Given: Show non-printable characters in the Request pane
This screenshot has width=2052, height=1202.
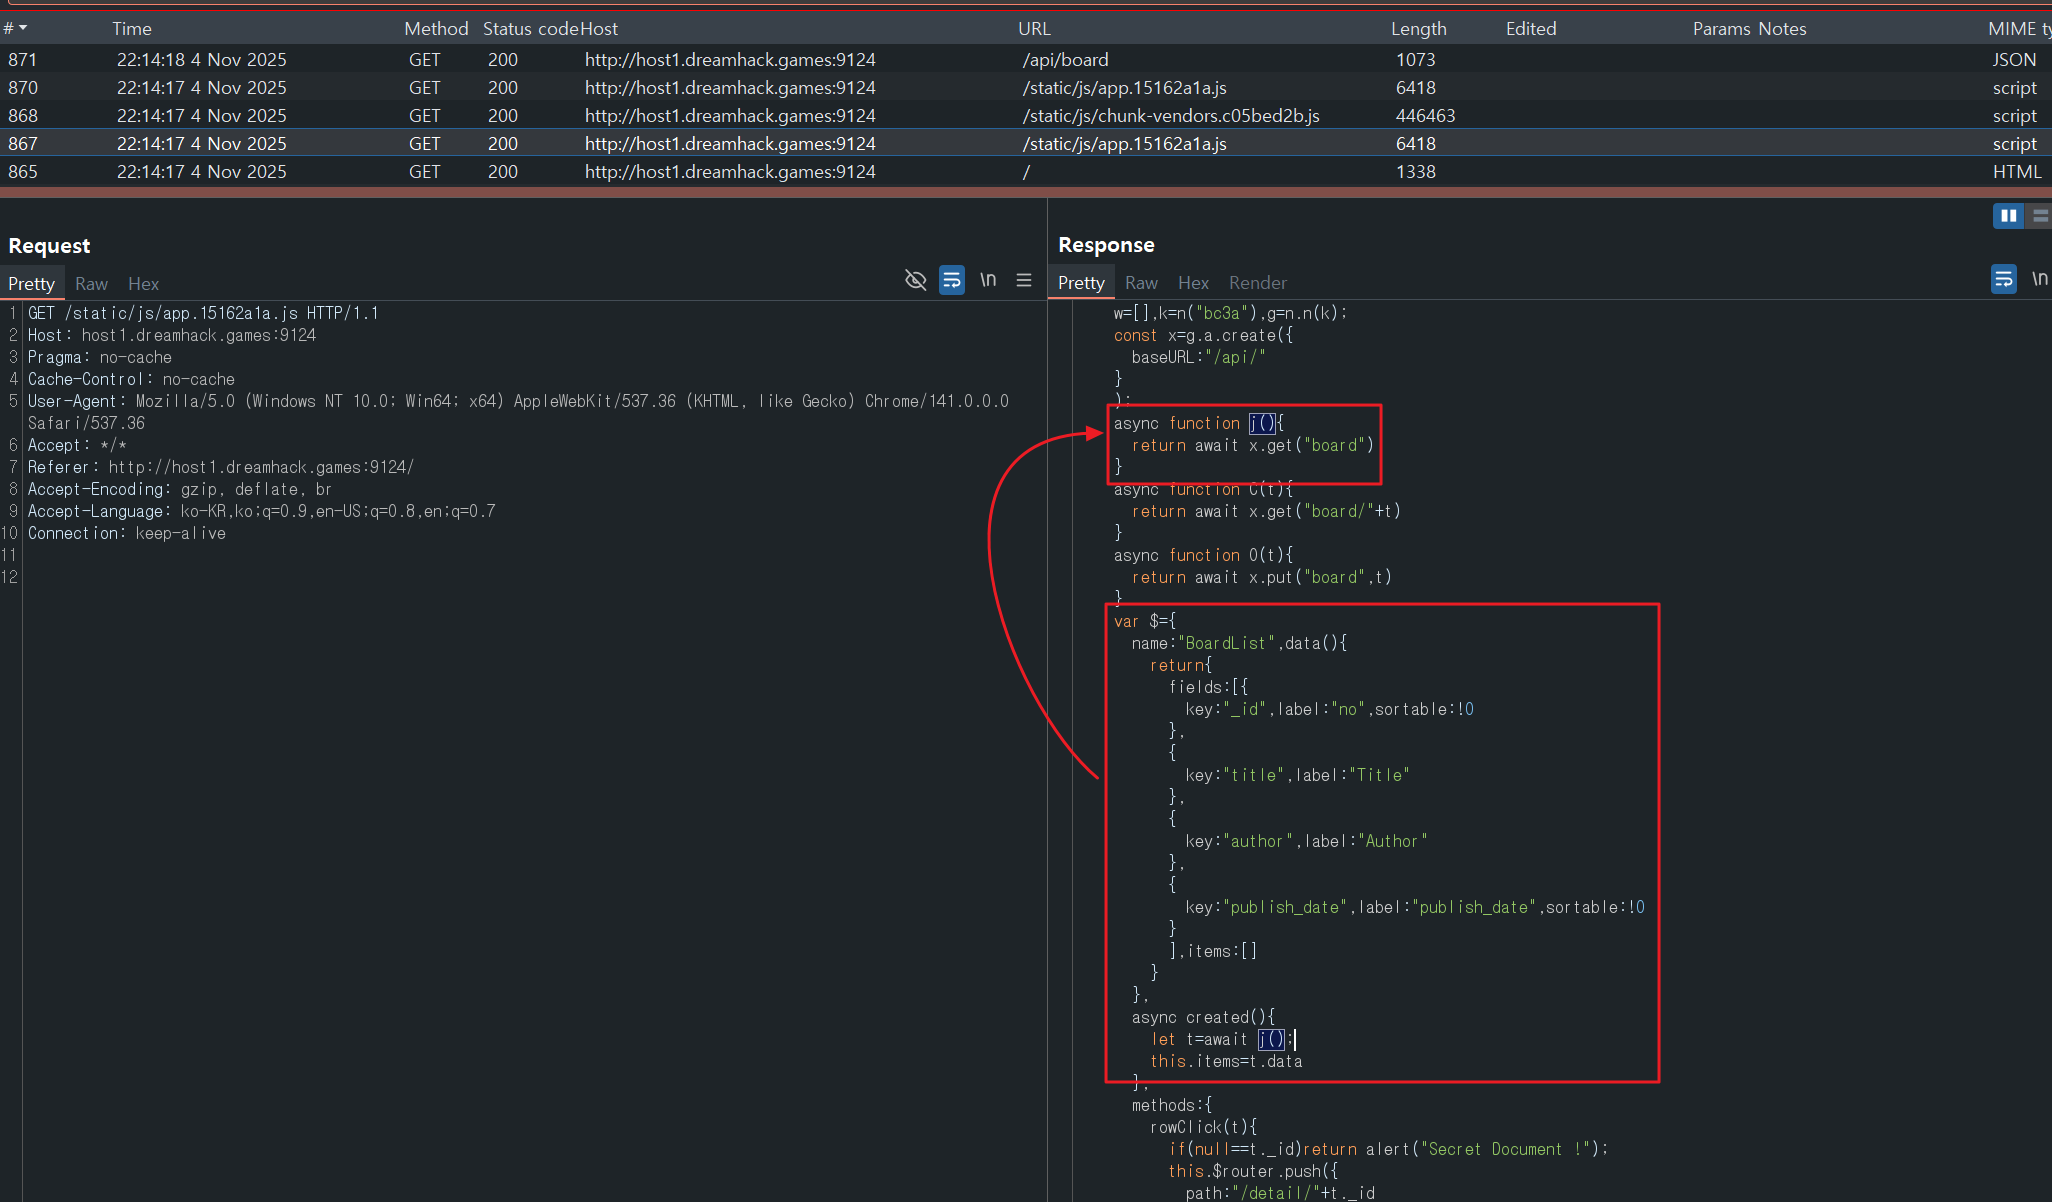Looking at the screenshot, I should pos(988,280).
